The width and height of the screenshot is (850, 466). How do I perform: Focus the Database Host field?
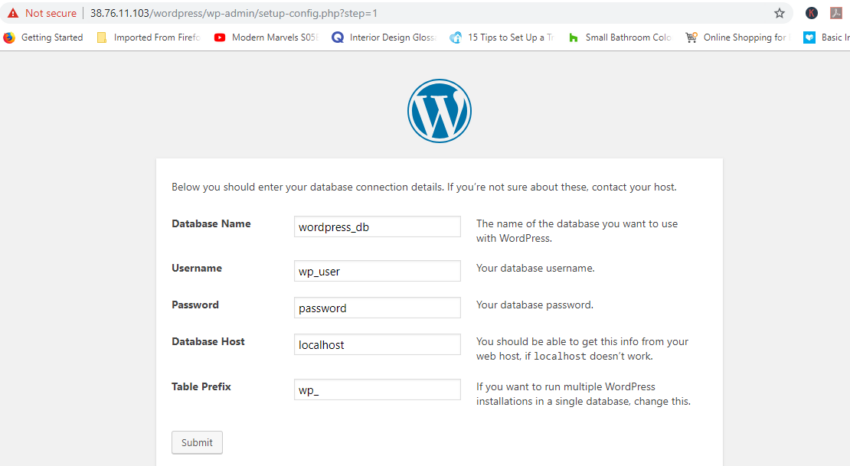click(377, 345)
